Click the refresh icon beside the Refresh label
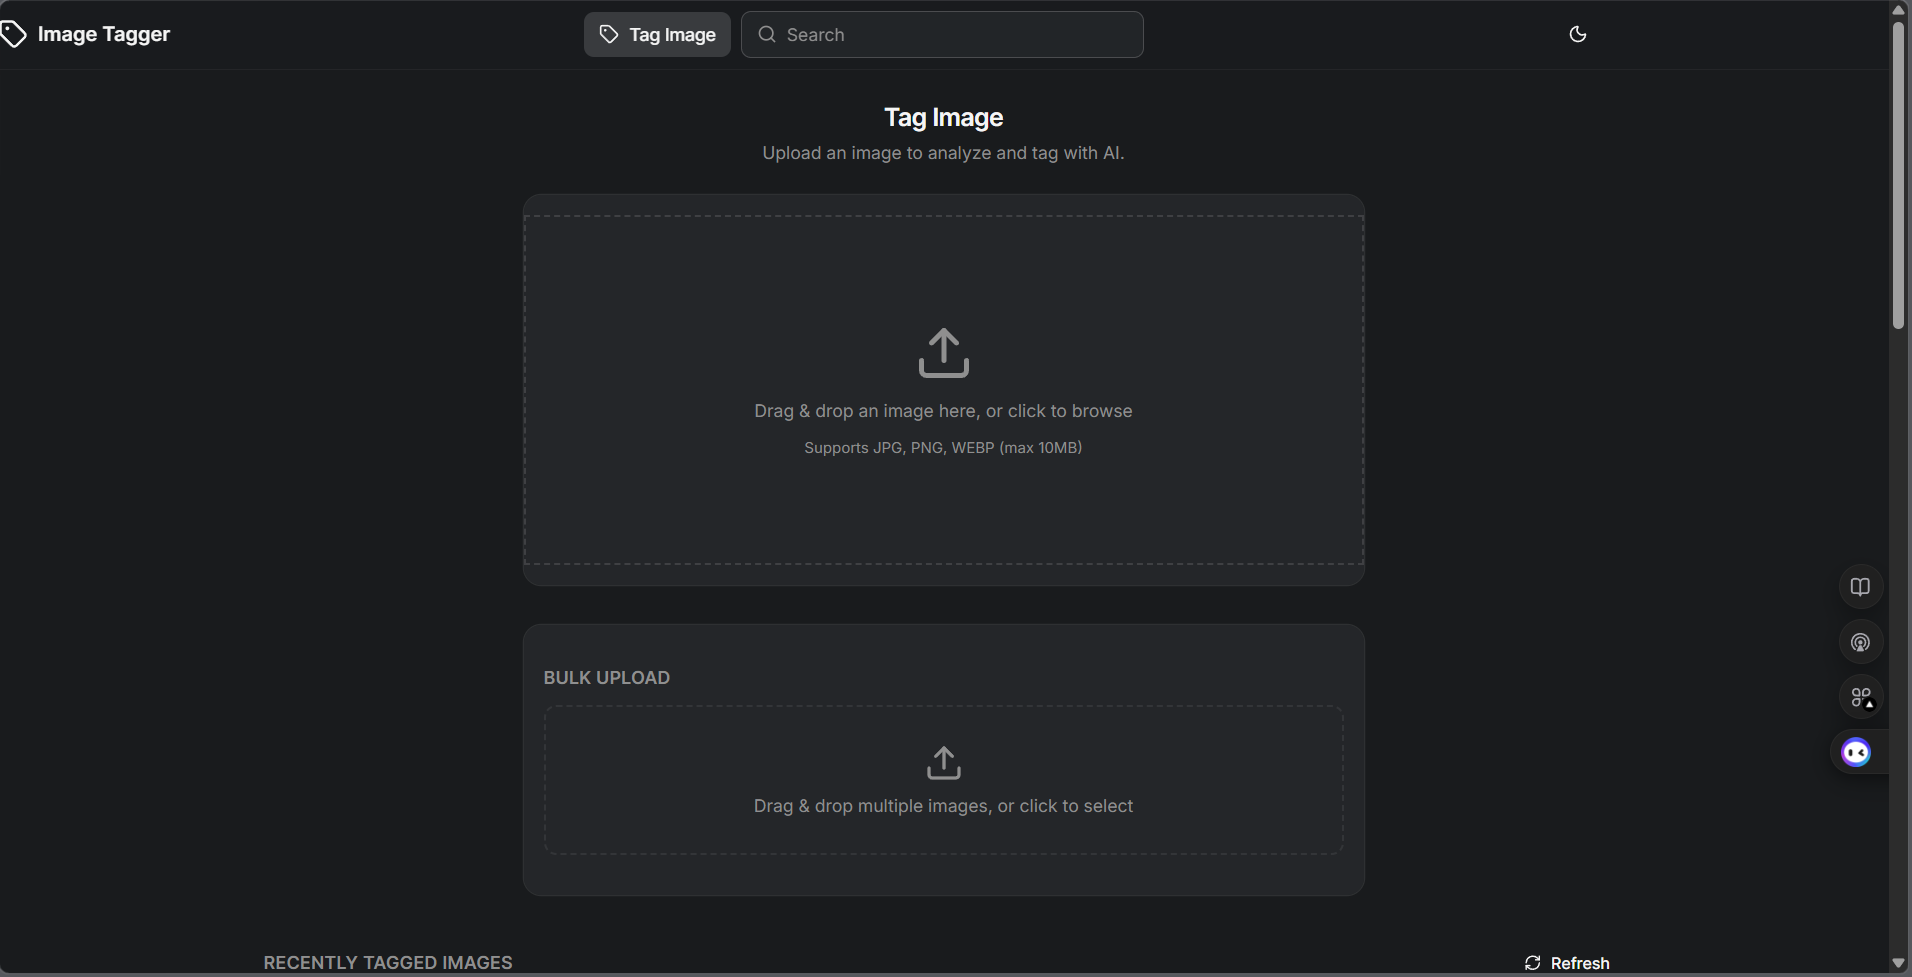The width and height of the screenshot is (1912, 977). point(1533,963)
